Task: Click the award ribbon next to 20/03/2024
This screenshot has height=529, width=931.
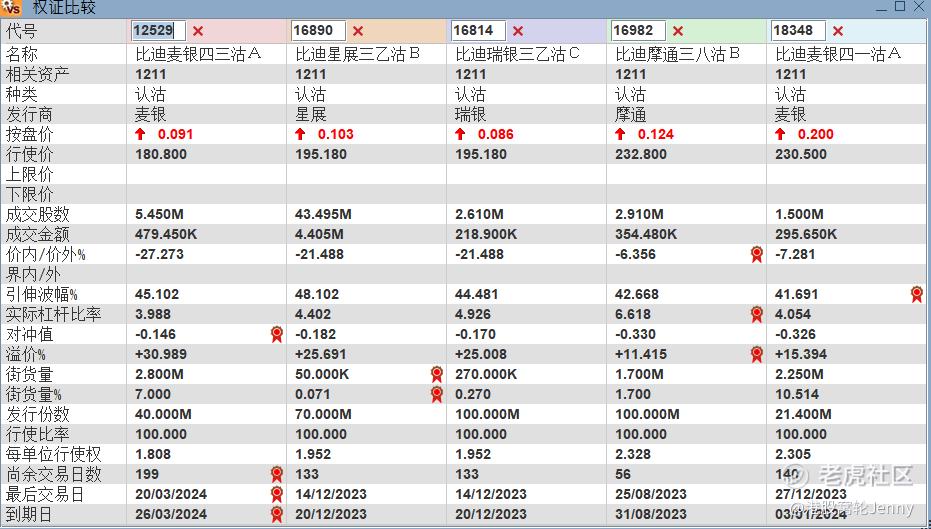Action: click(x=277, y=494)
